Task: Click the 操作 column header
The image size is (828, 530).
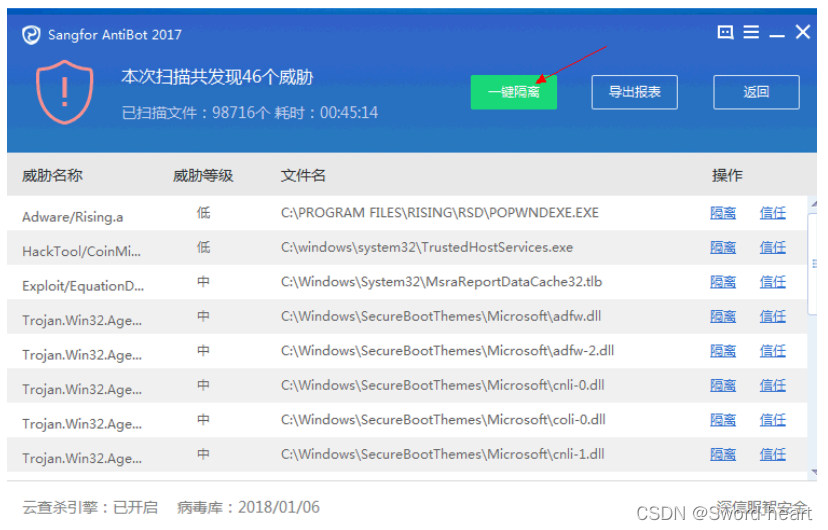Action: click(x=727, y=175)
